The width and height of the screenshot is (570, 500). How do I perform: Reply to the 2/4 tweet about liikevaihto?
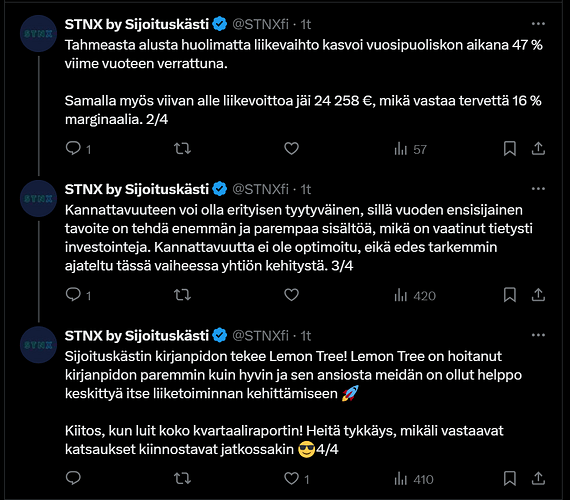click(x=78, y=148)
